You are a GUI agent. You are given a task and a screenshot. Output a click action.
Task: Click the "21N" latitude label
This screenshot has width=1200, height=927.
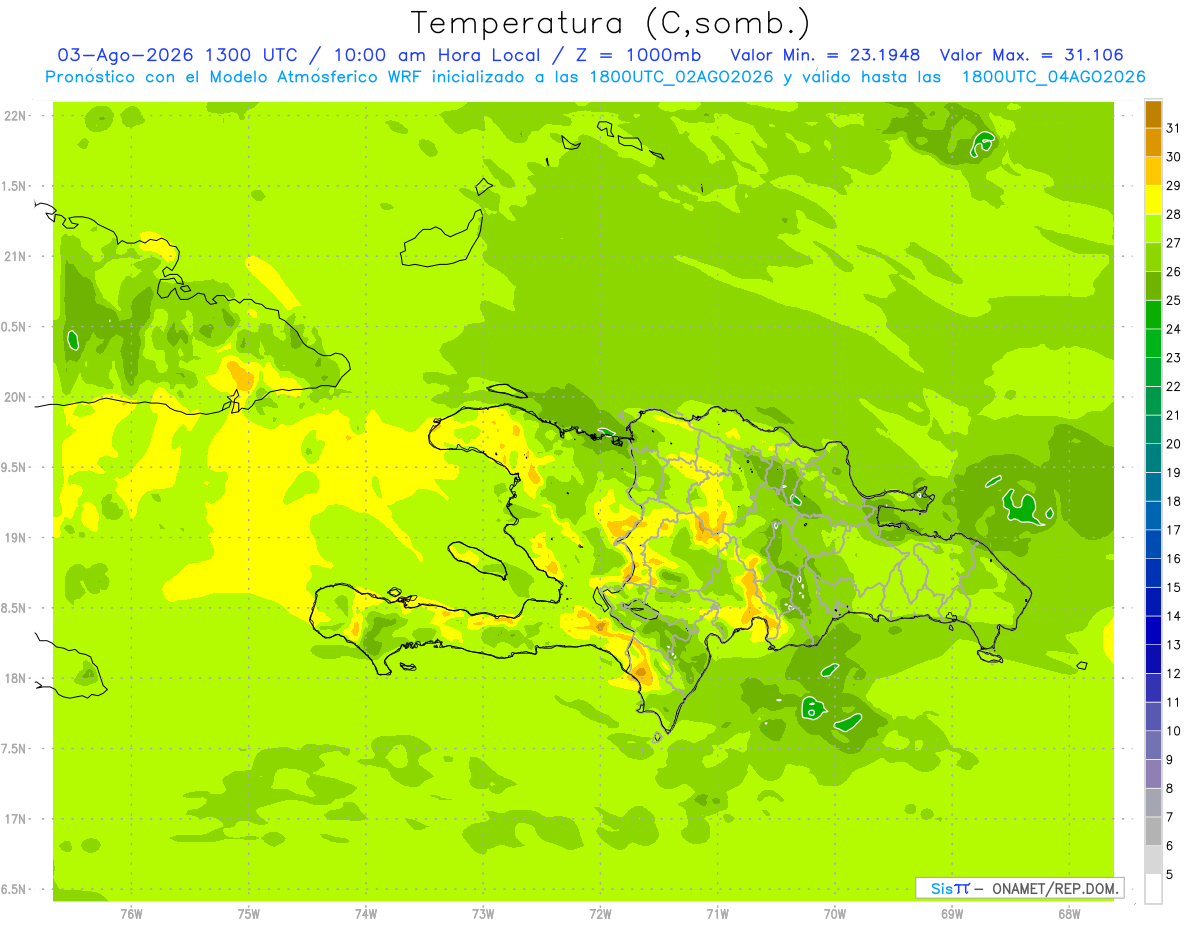pos(16,257)
